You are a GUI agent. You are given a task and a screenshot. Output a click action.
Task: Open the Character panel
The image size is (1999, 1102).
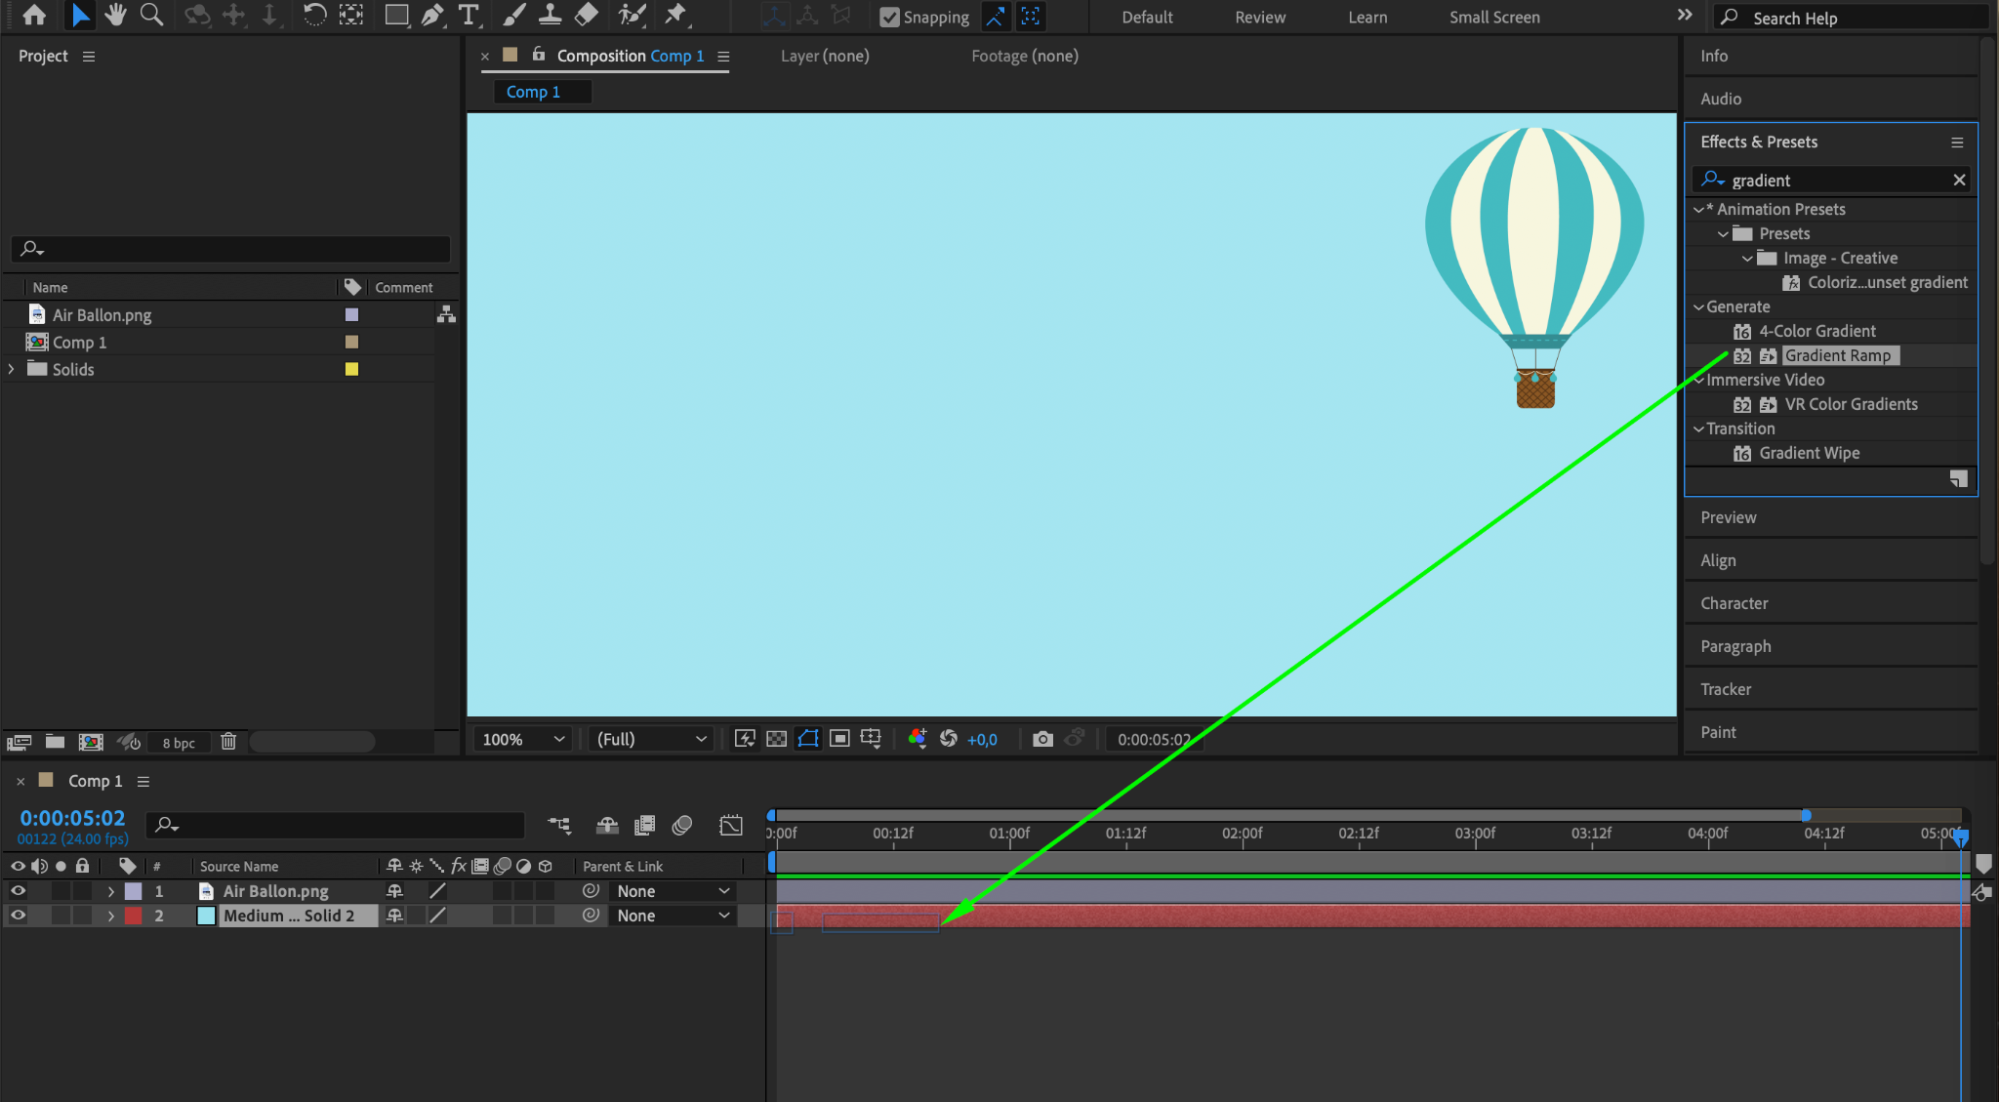point(1734,603)
